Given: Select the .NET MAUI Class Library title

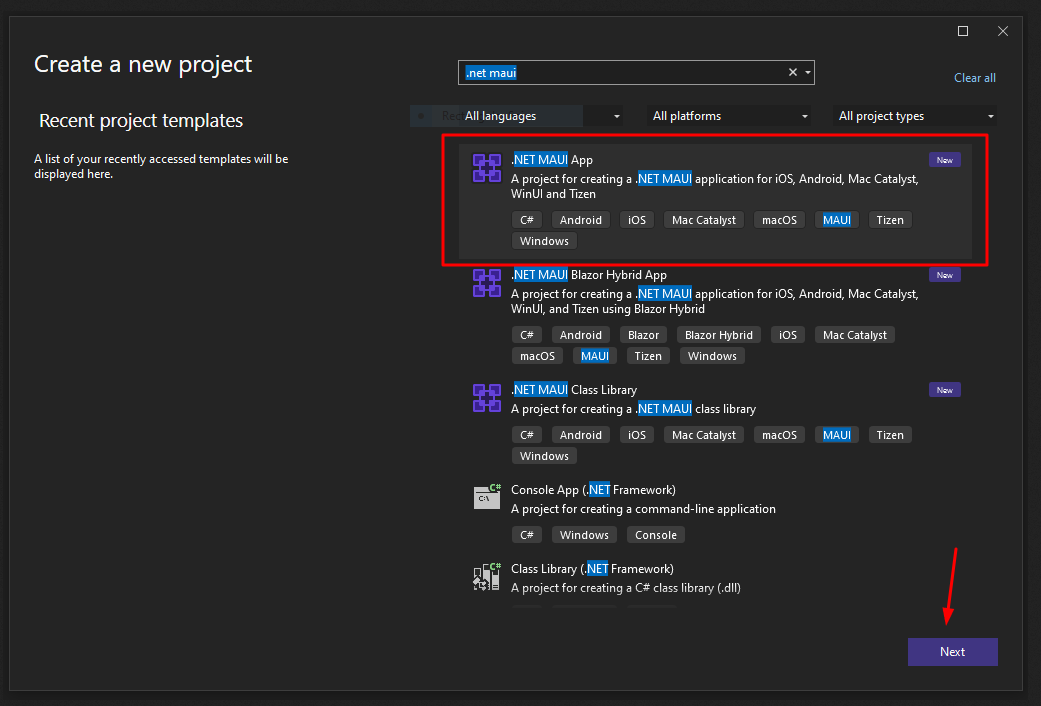Looking at the screenshot, I should pos(574,390).
